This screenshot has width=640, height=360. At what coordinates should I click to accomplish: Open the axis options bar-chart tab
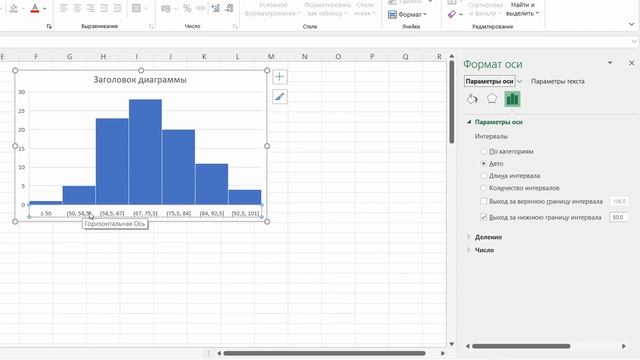512,99
